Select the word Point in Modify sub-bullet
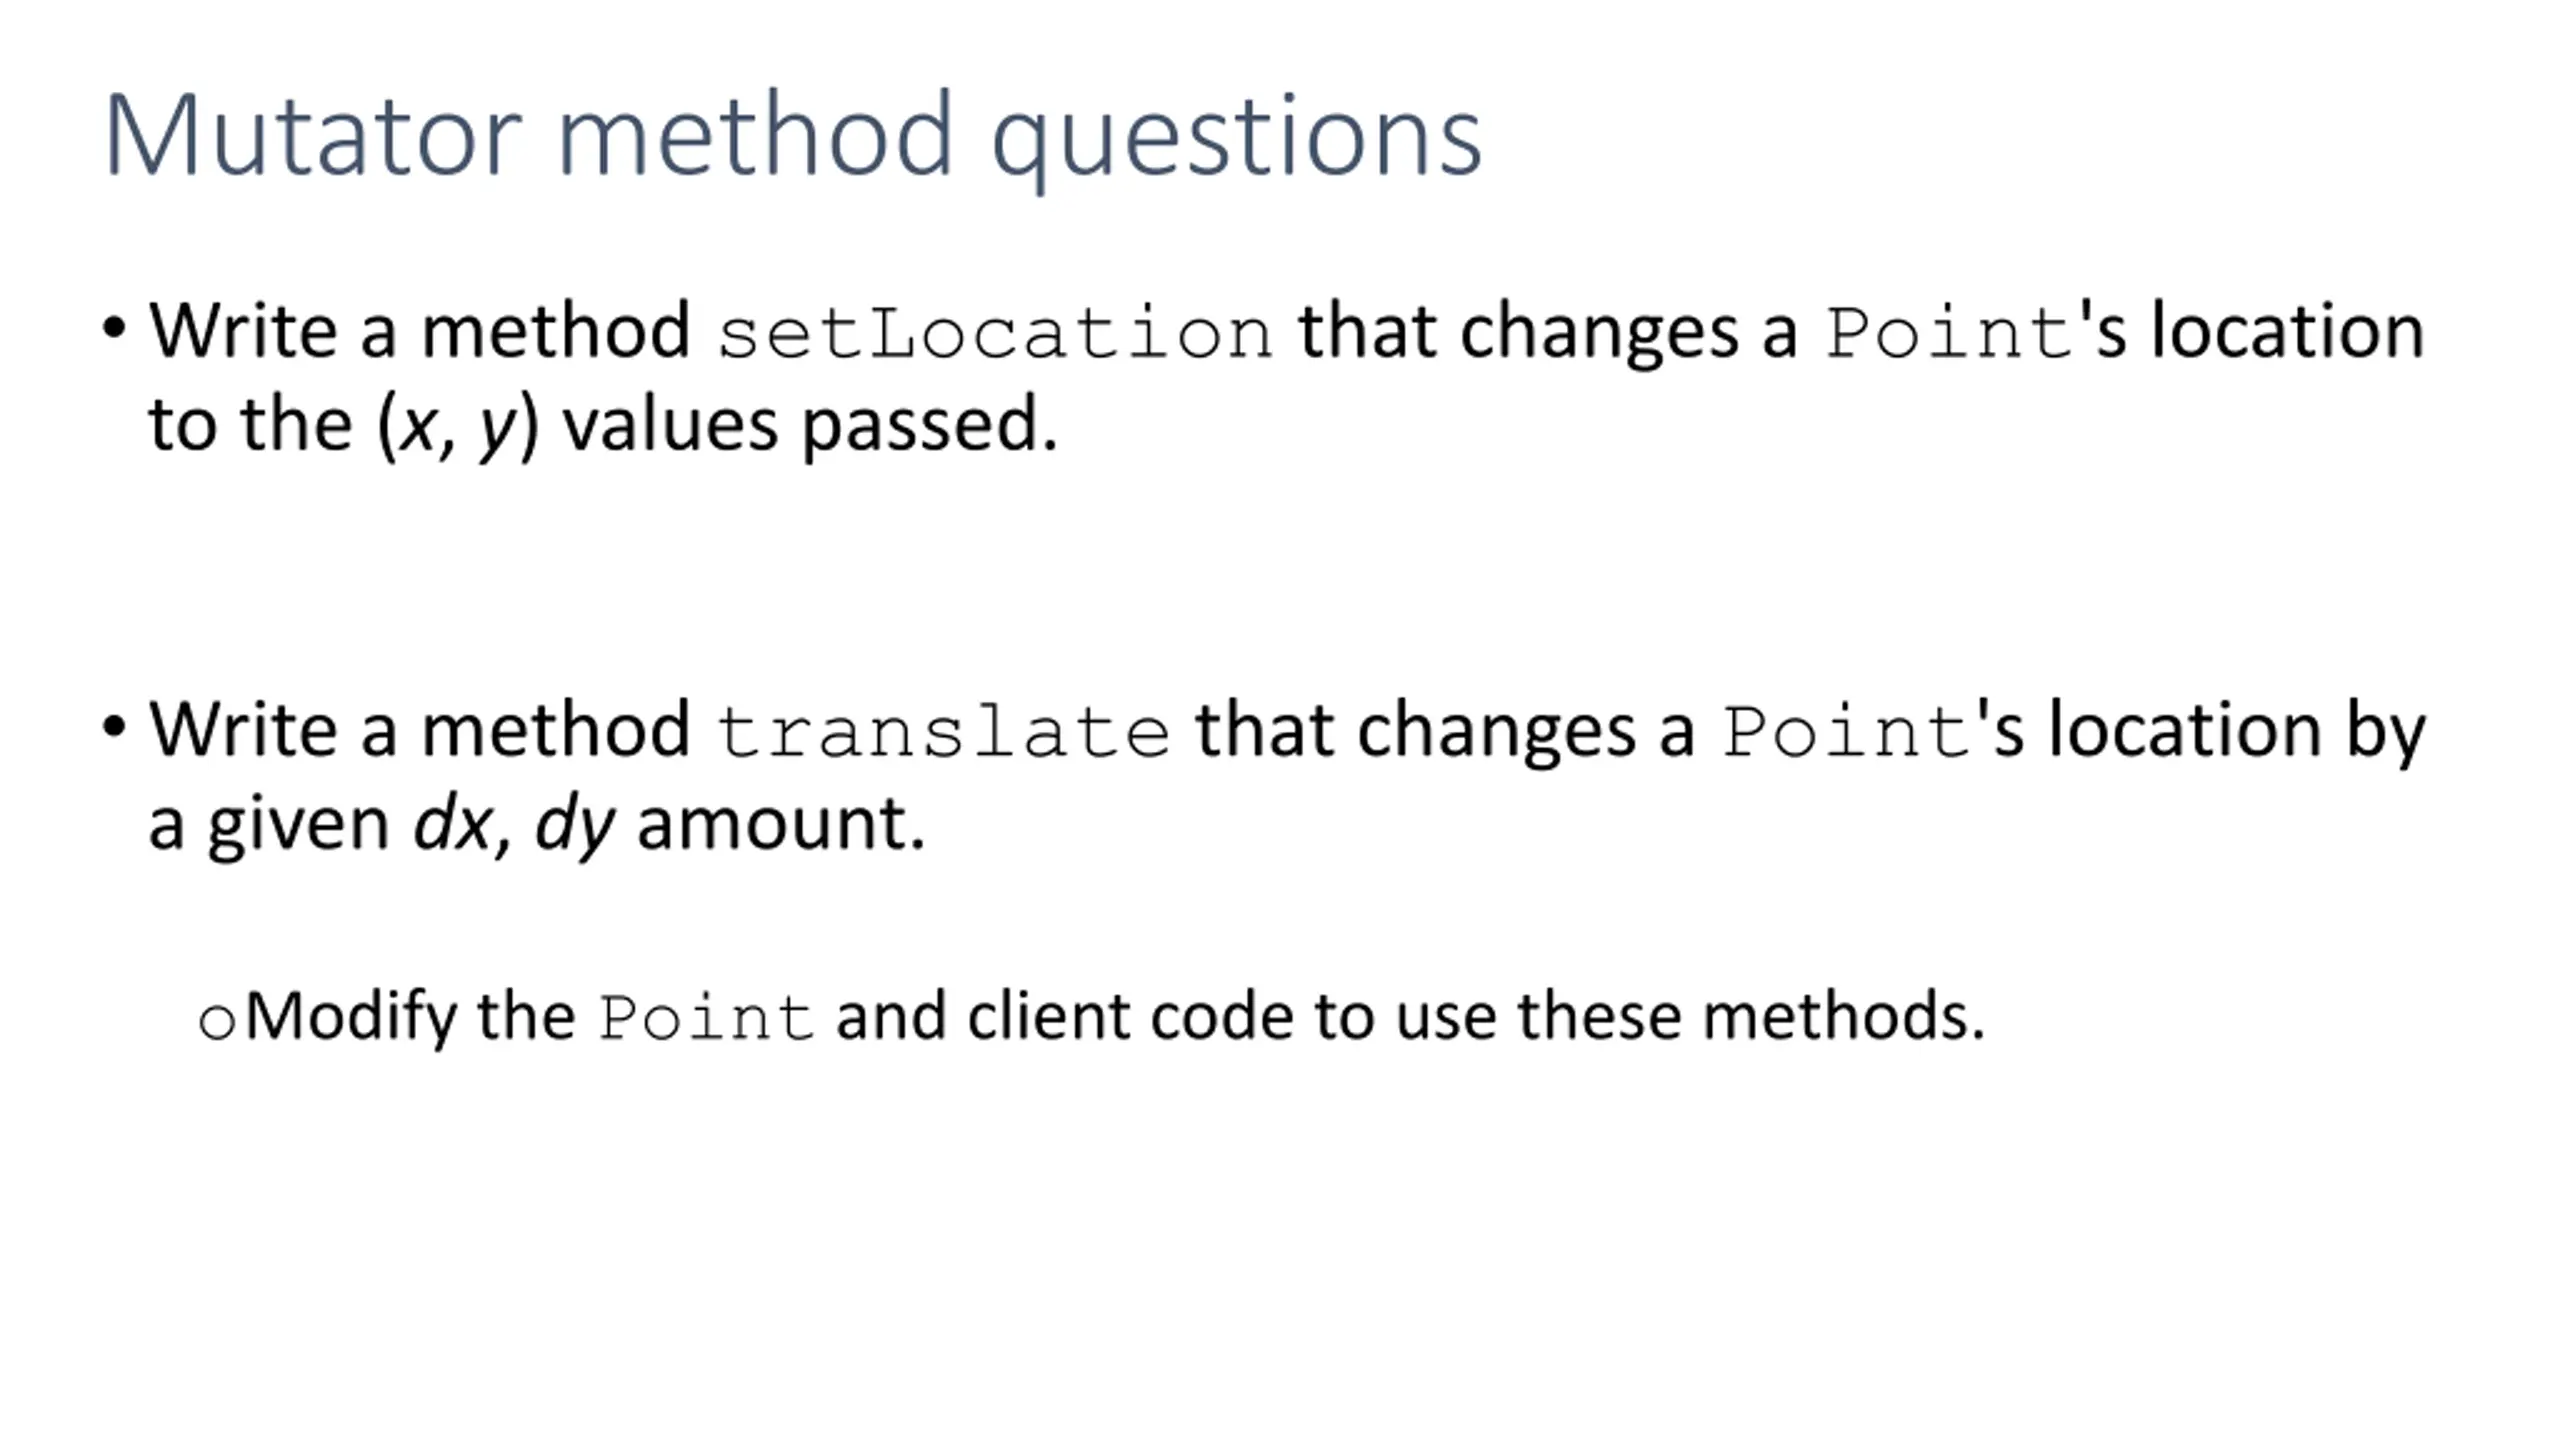This screenshot has width=2560, height=1440. [x=707, y=1019]
